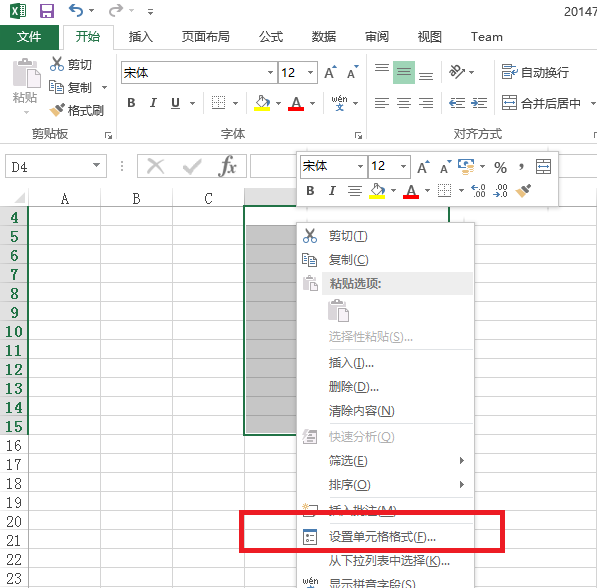
Task: Click the percent style icon in mini toolbar
Action: 500,167
